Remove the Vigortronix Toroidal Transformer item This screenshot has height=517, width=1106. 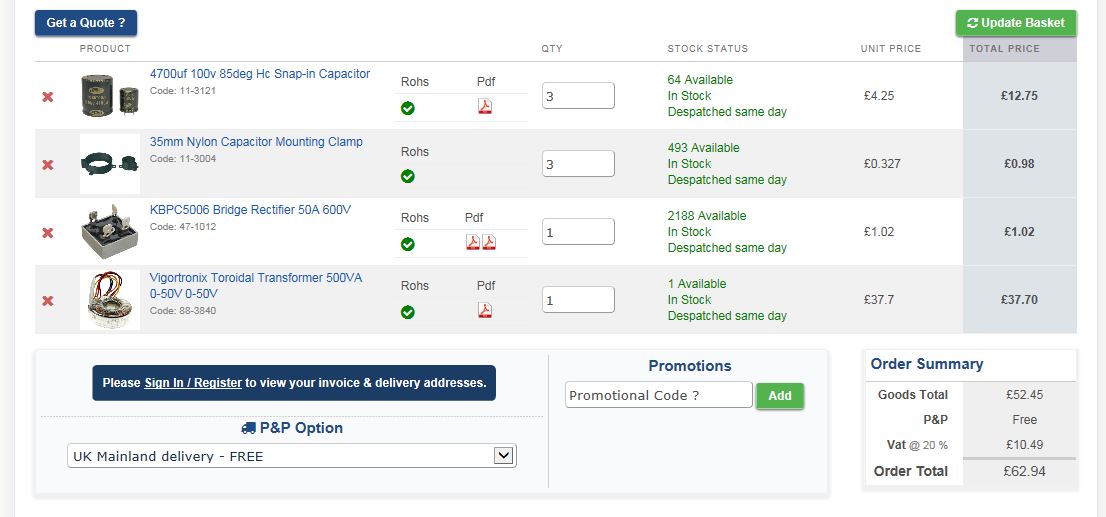click(x=47, y=301)
